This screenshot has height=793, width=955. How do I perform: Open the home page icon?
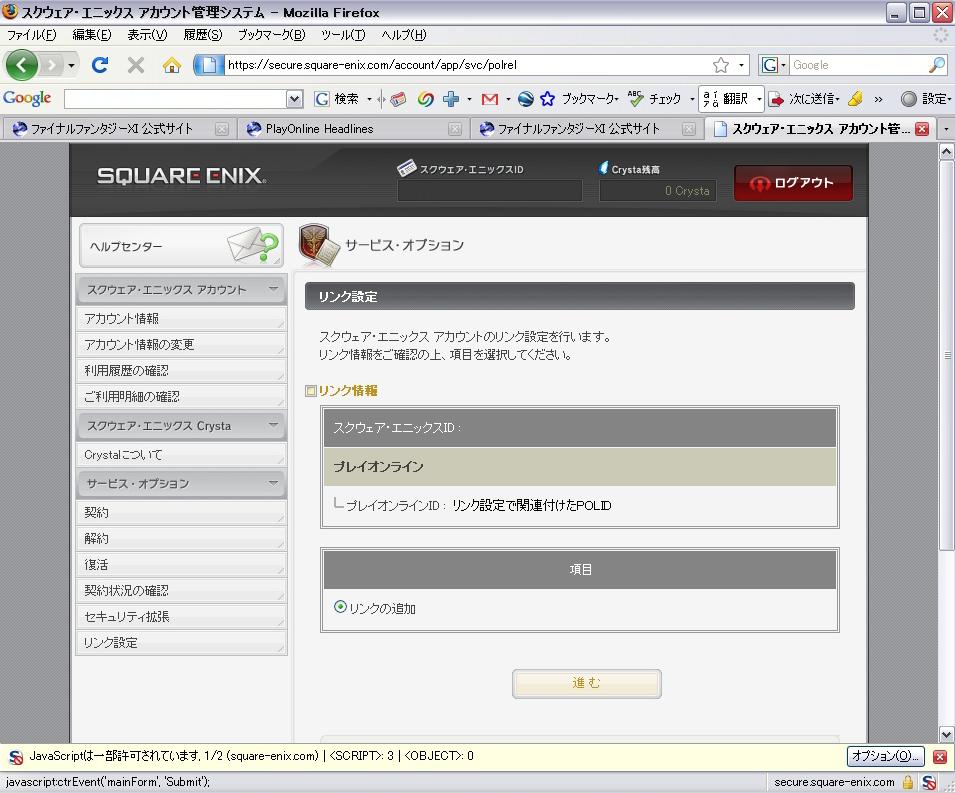tap(172, 65)
